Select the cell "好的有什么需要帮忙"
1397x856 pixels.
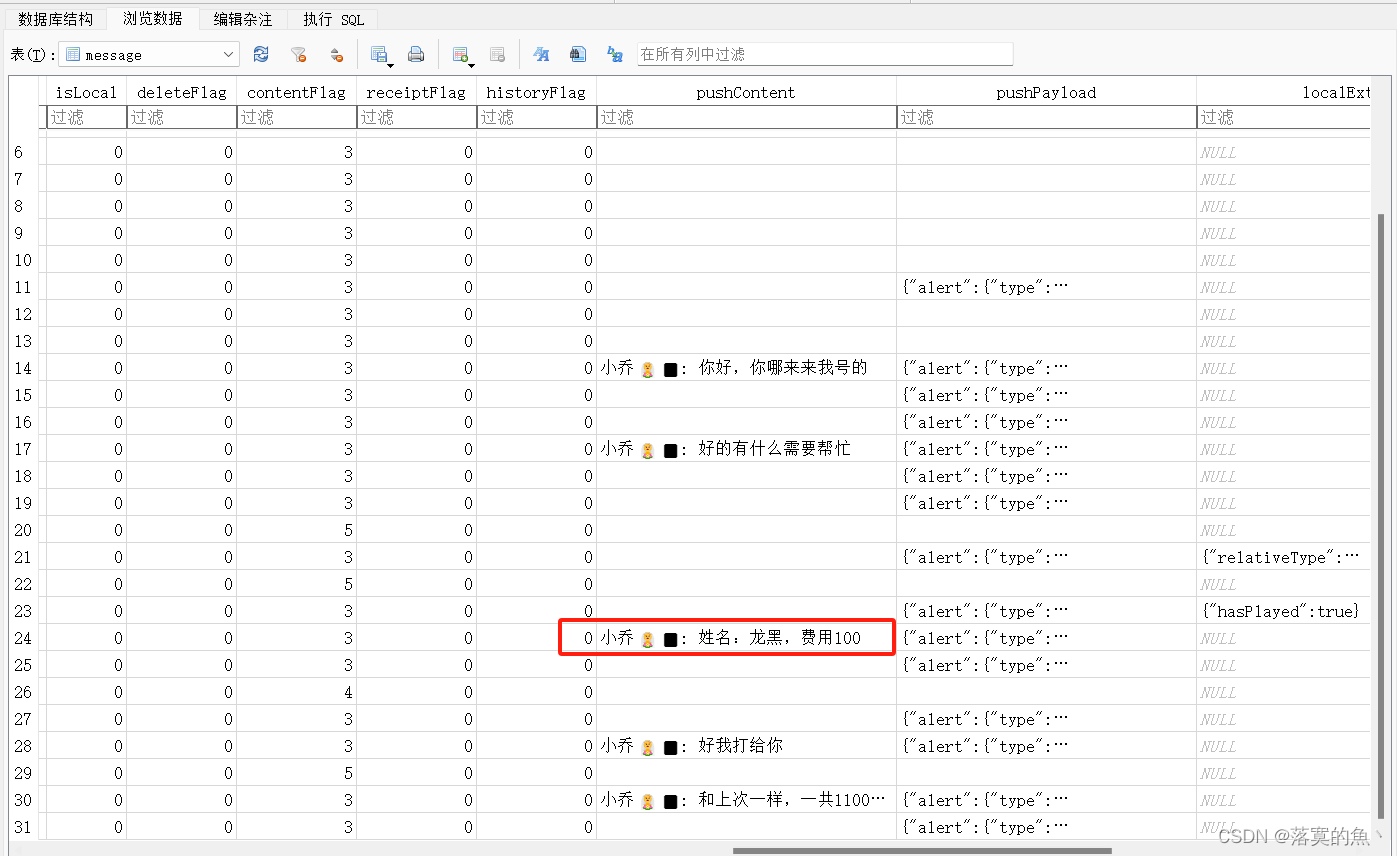(x=747, y=449)
